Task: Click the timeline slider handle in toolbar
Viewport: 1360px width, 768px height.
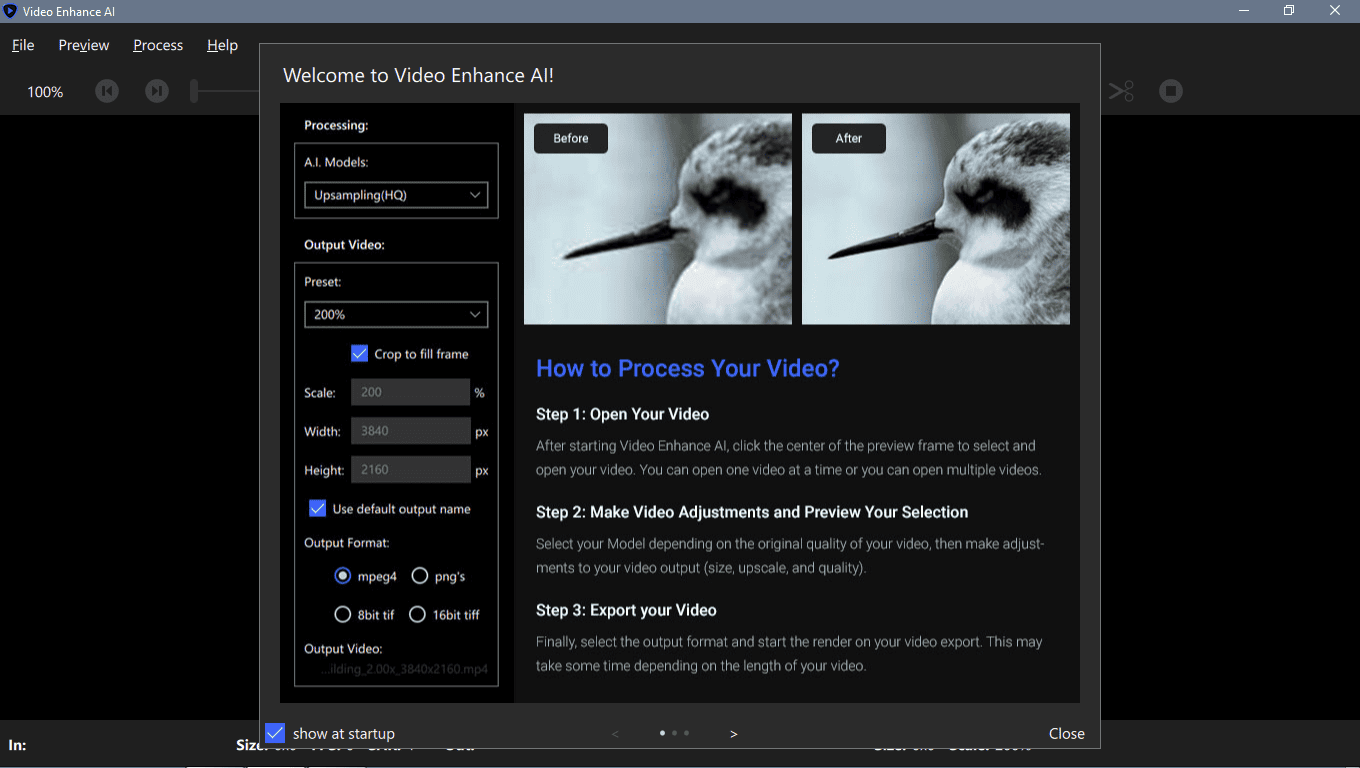Action: point(194,91)
